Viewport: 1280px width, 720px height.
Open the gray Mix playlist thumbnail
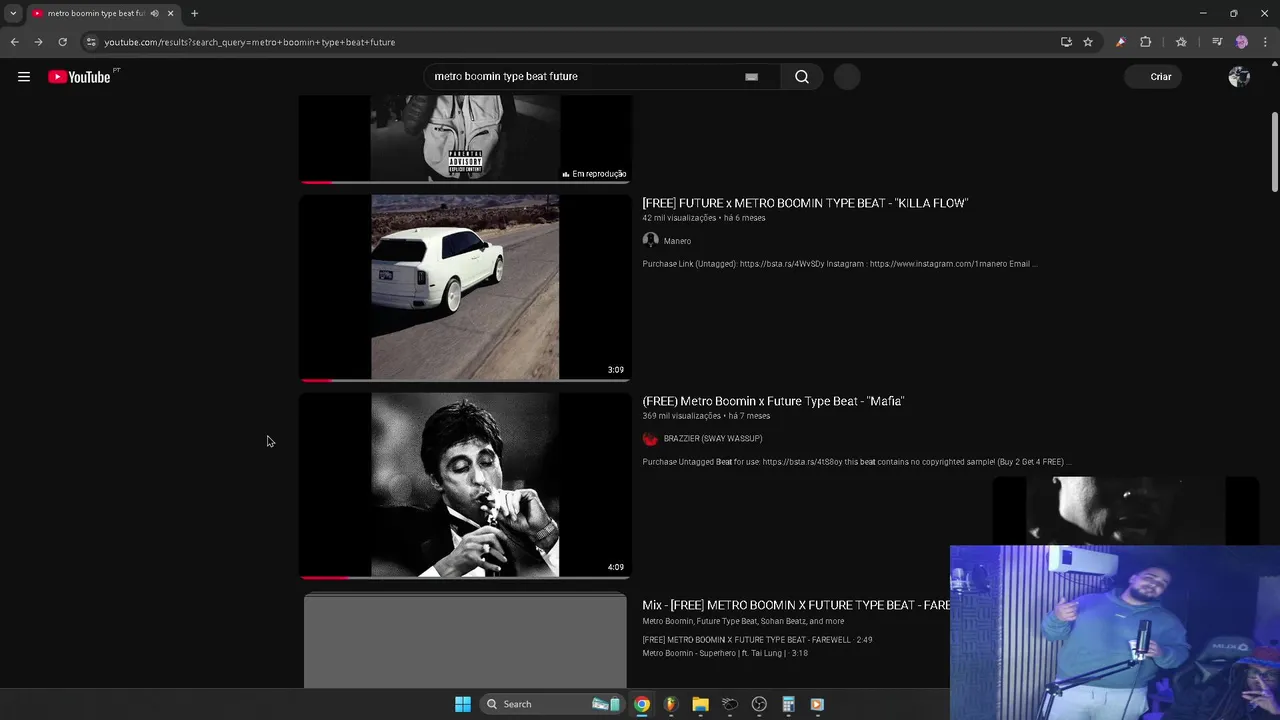coord(465,641)
